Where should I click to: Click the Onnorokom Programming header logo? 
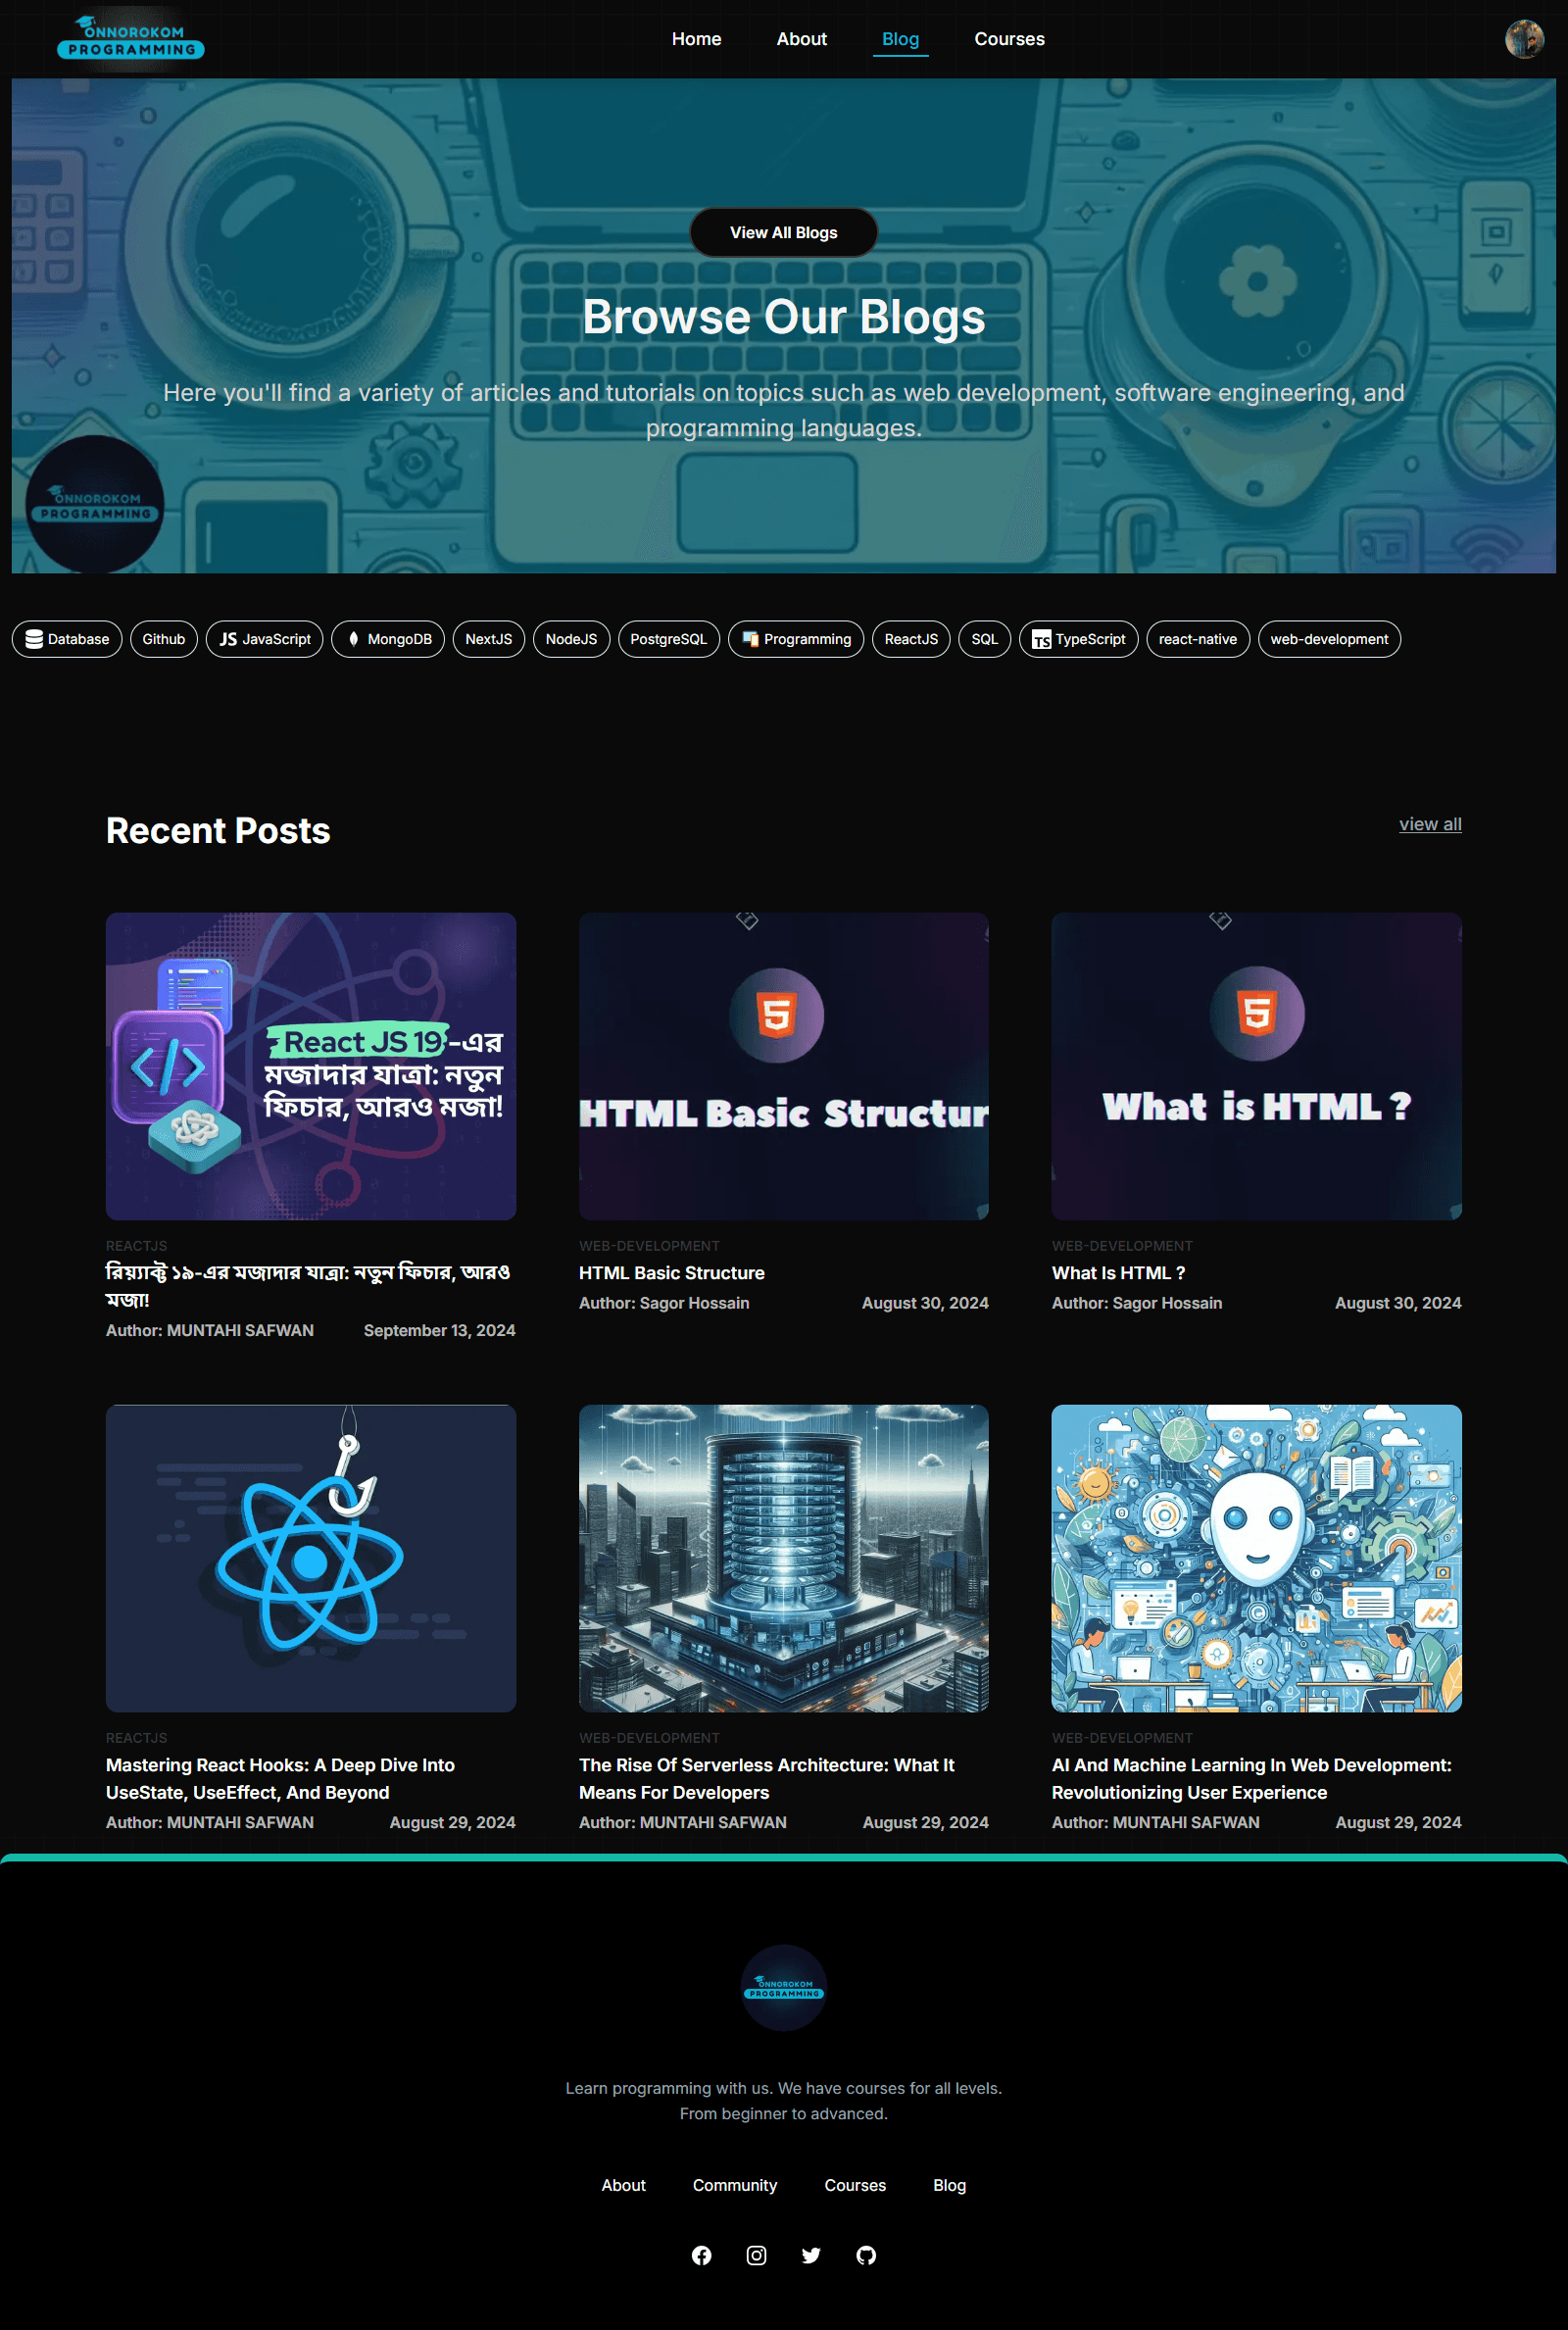(x=131, y=39)
